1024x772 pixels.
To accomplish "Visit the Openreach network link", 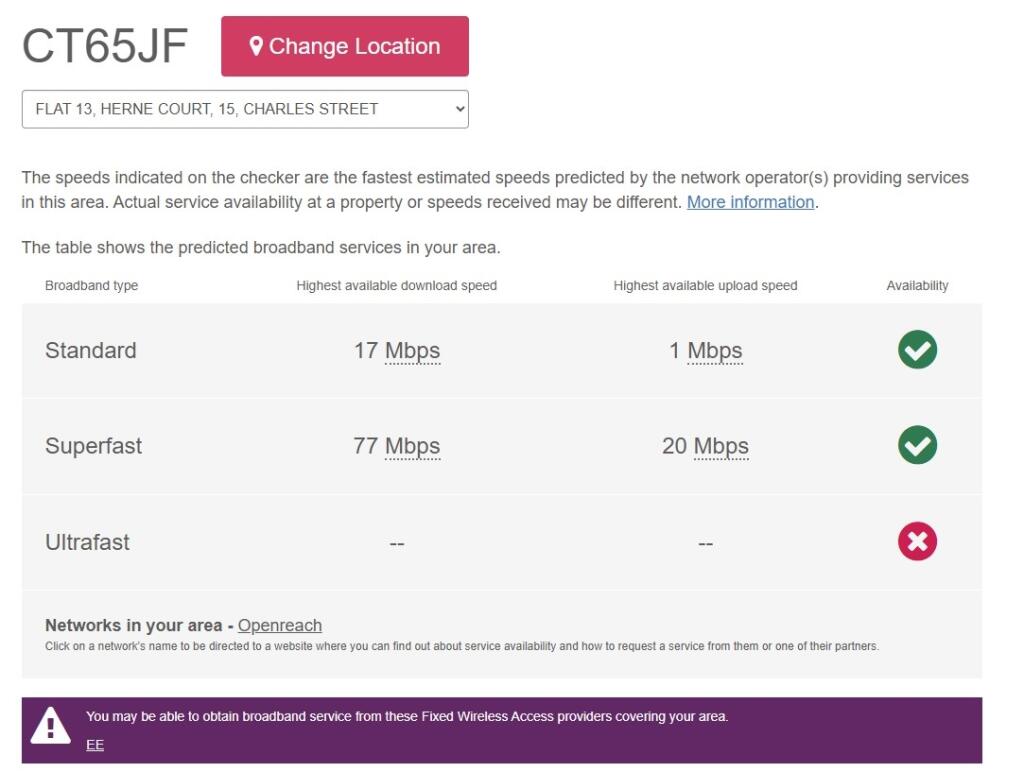I will pyautogui.click(x=279, y=625).
